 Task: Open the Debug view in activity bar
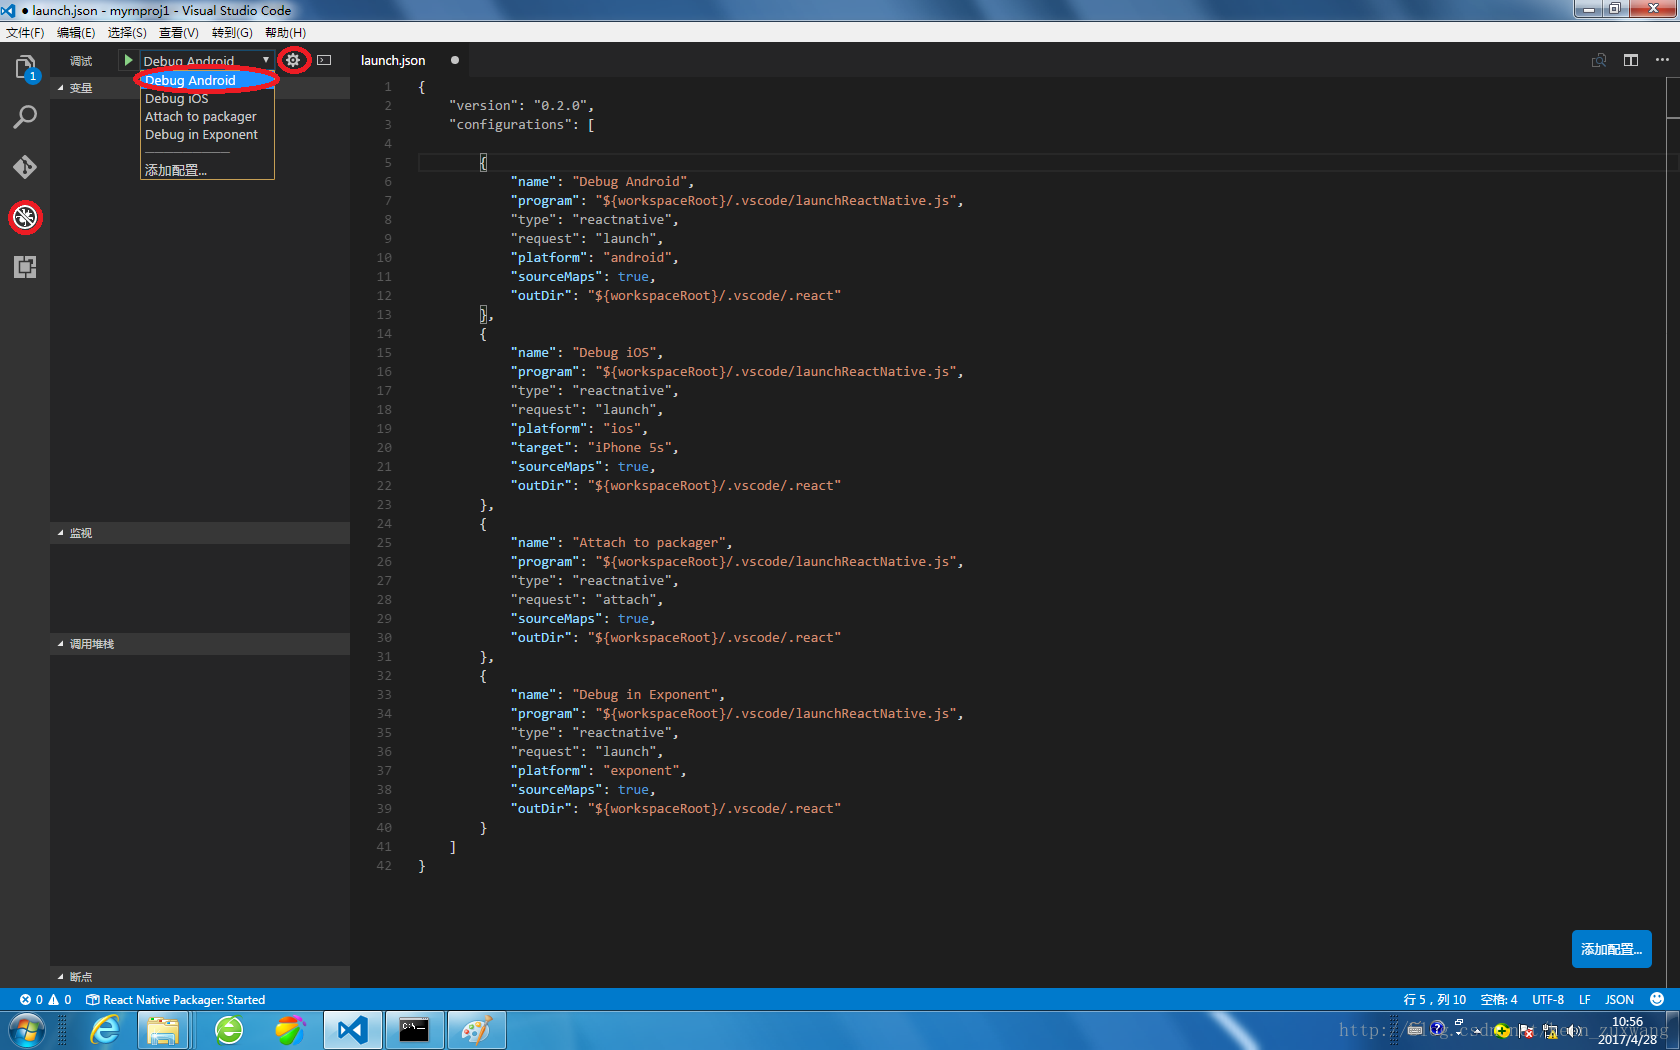pyautogui.click(x=25, y=217)
